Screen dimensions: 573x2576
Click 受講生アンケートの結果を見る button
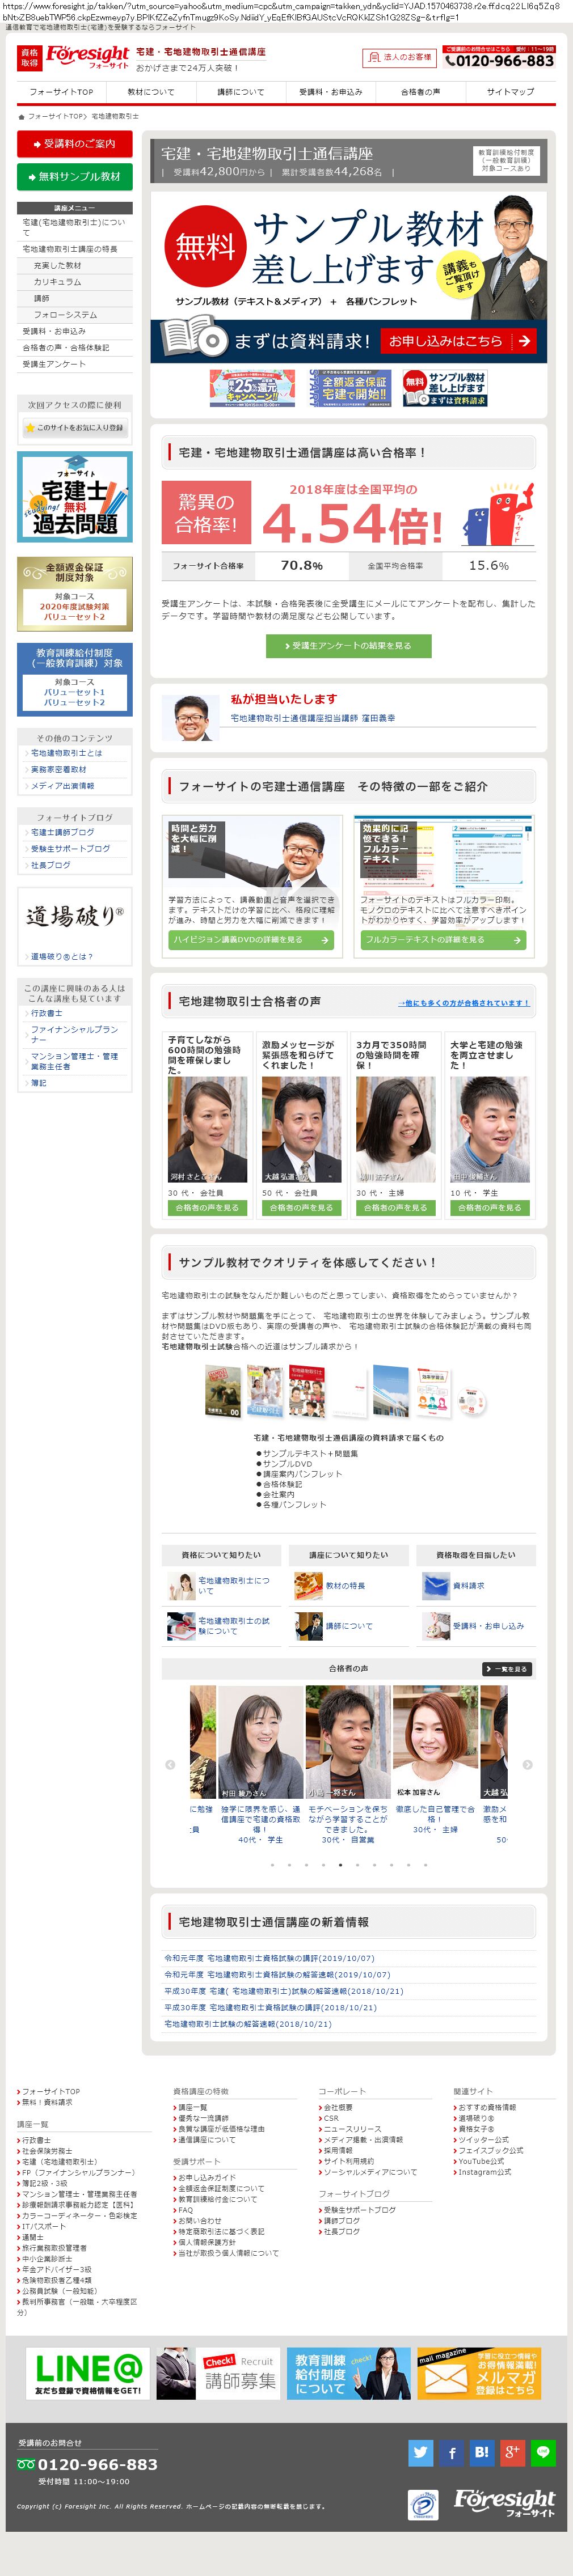(348, 646)
